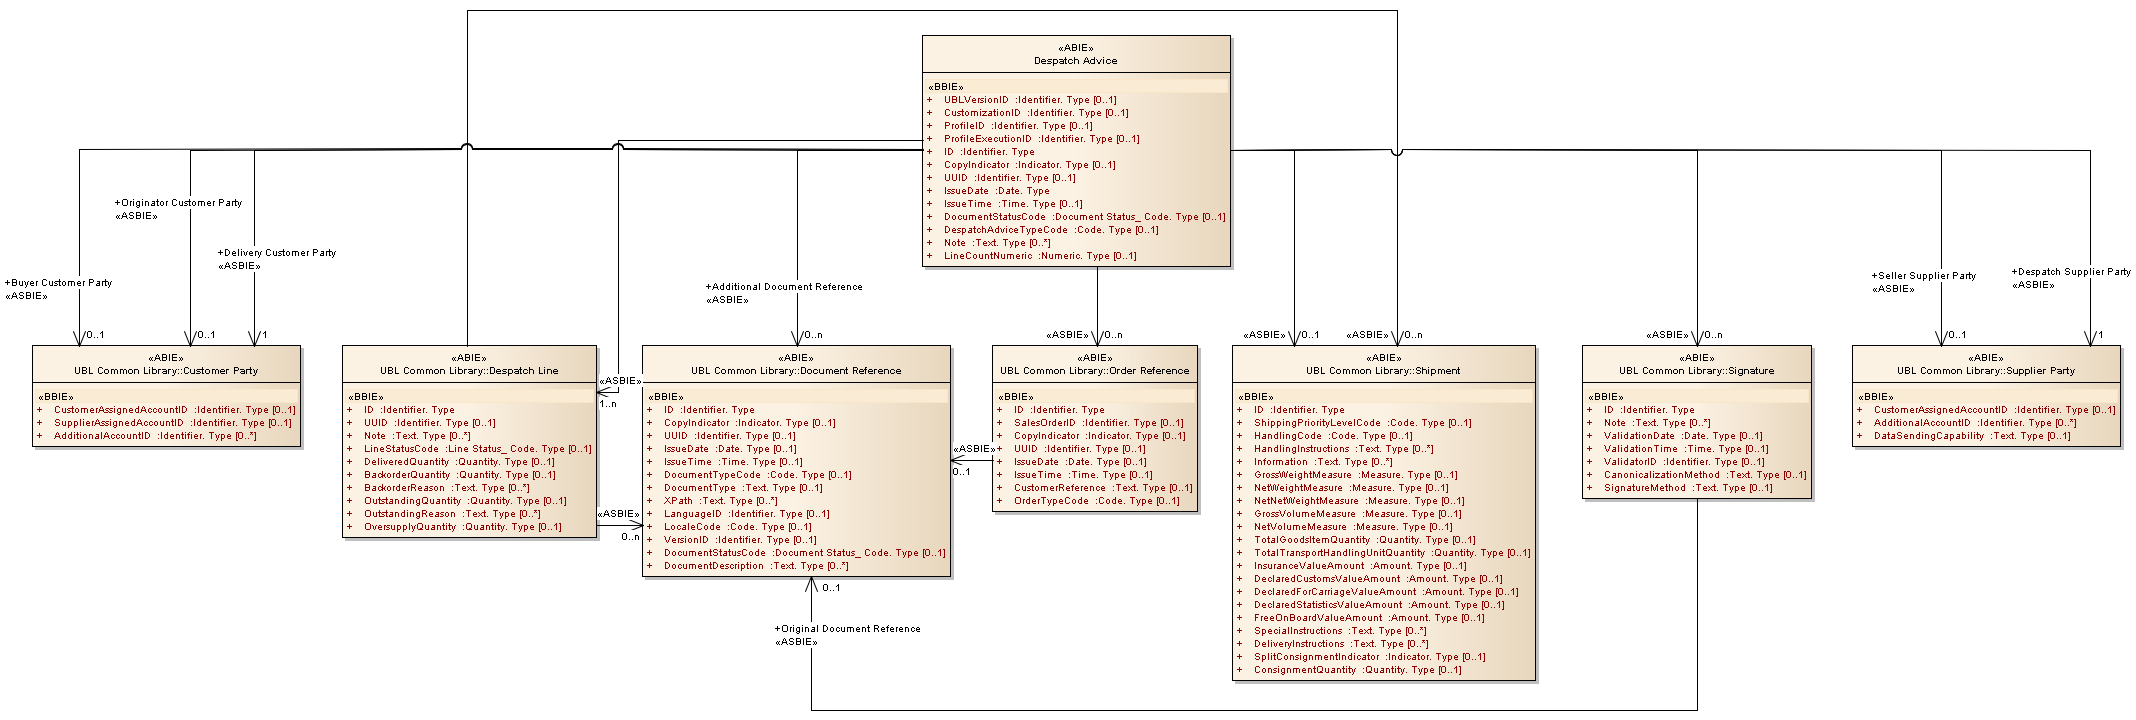Screen dimensions: 2136x720
Task: Click the UBL Common Library::Customer Party box title
Action: click(166, 371)
